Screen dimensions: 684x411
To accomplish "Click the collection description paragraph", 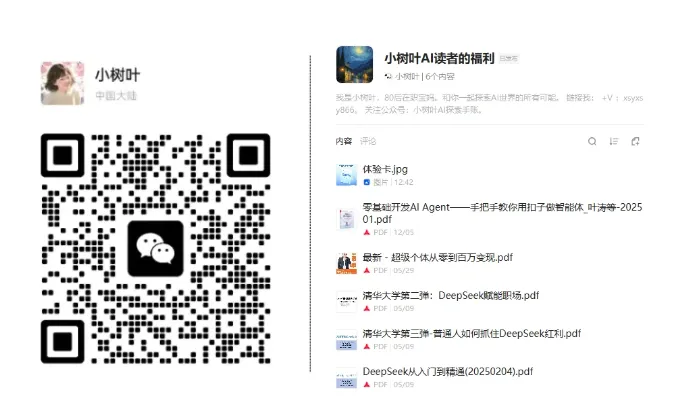I will (489, 104).
